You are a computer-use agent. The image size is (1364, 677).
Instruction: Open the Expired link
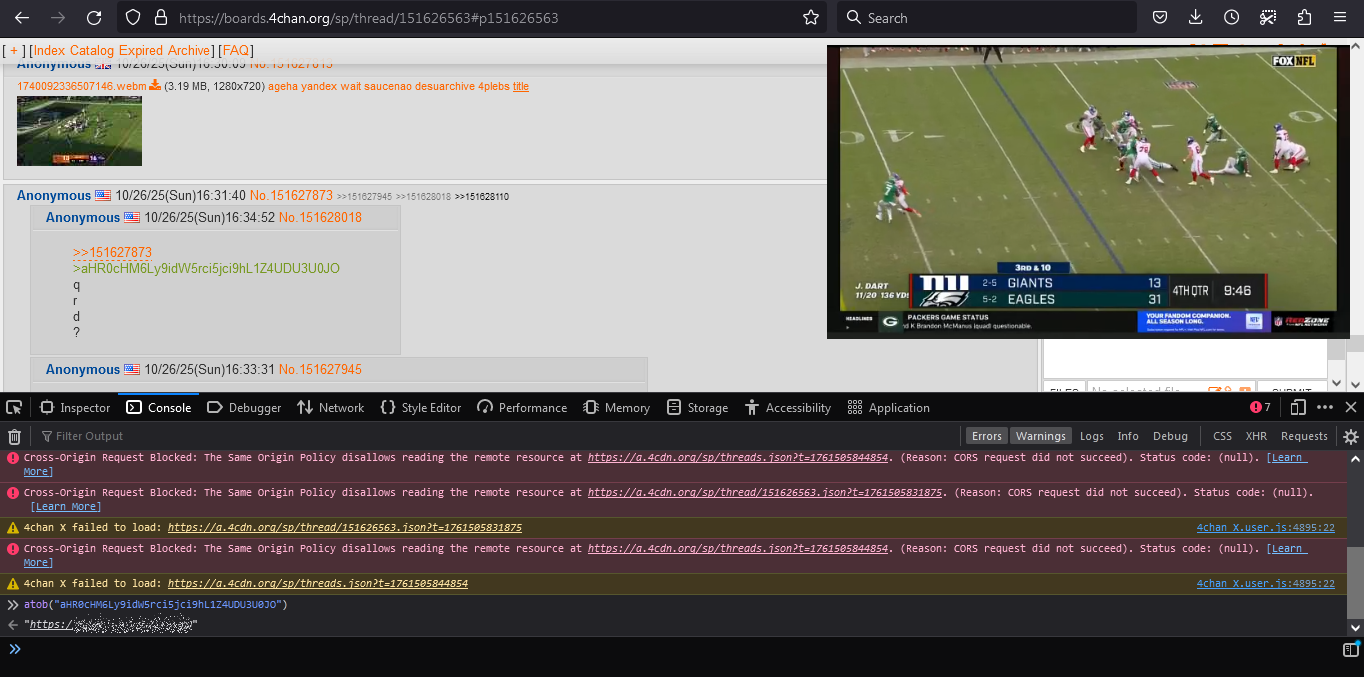[141, 50]
